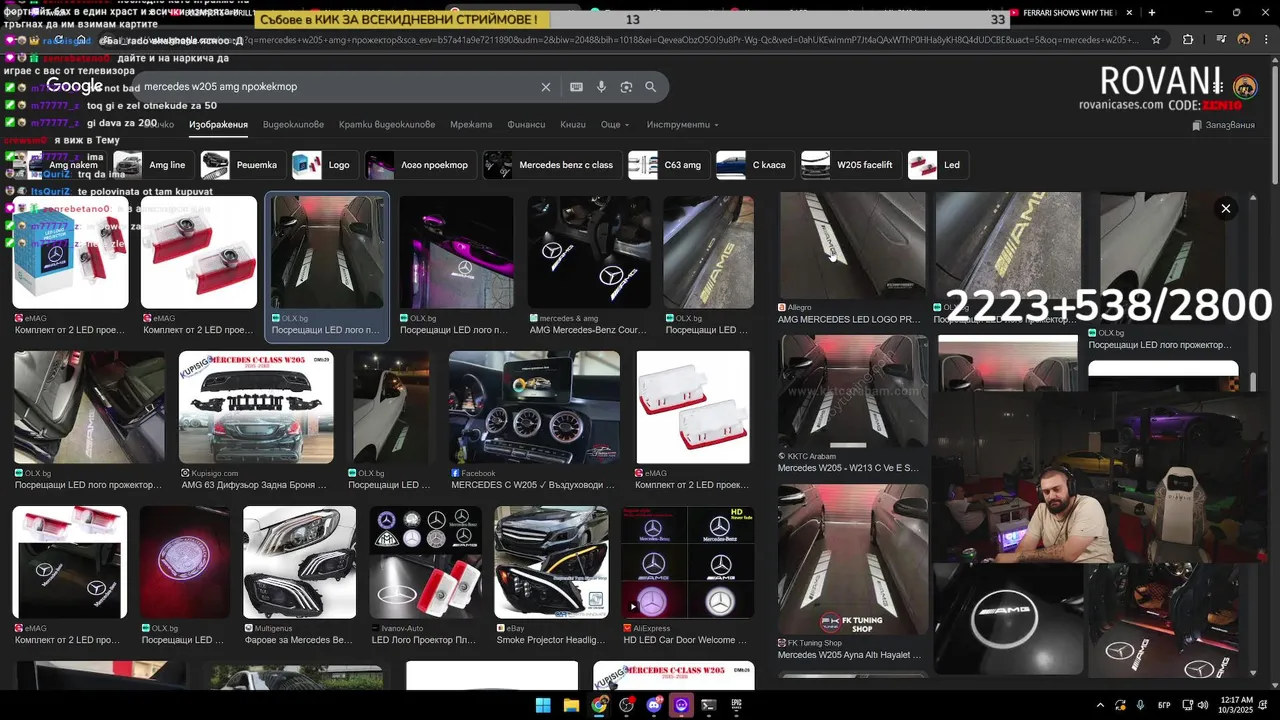1280x720 pixels.
Task: Bookmark this page with the star icon
Action: point(1156,40)
